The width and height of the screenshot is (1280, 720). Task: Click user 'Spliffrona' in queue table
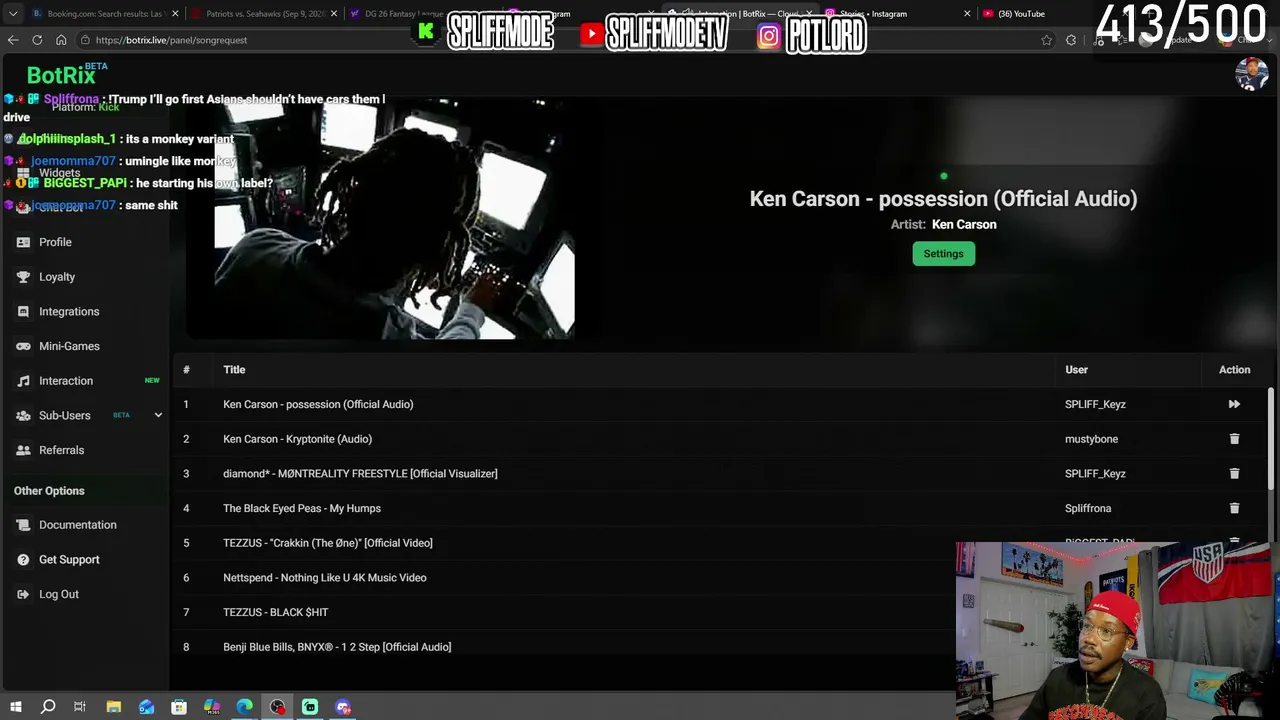point(1088,508)
